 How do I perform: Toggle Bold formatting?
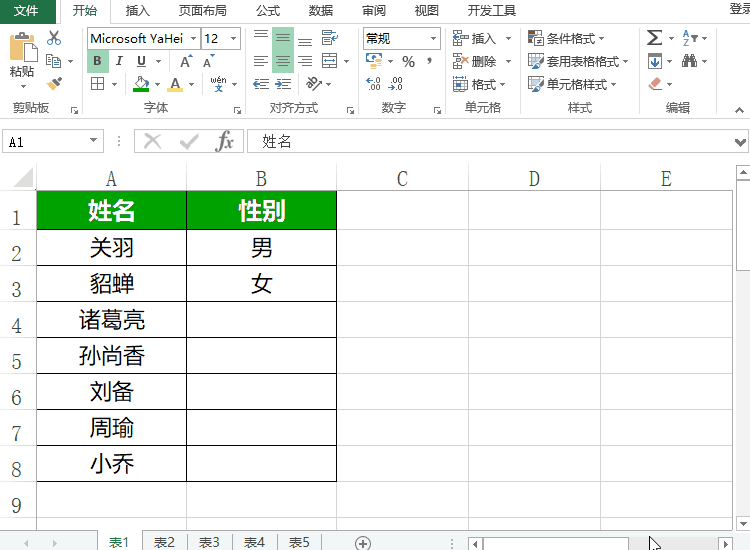pyautogui.click(x=98, y=61)
